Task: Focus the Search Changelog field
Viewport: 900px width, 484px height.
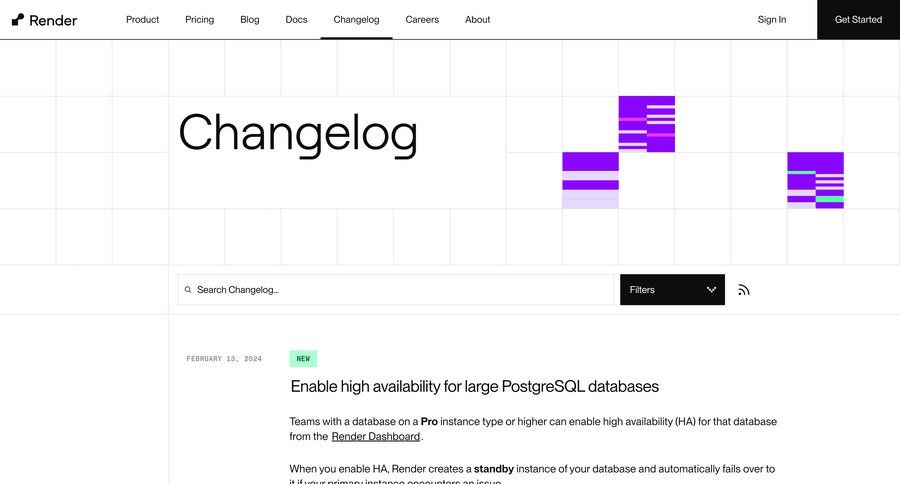Action: click(400, 290)
